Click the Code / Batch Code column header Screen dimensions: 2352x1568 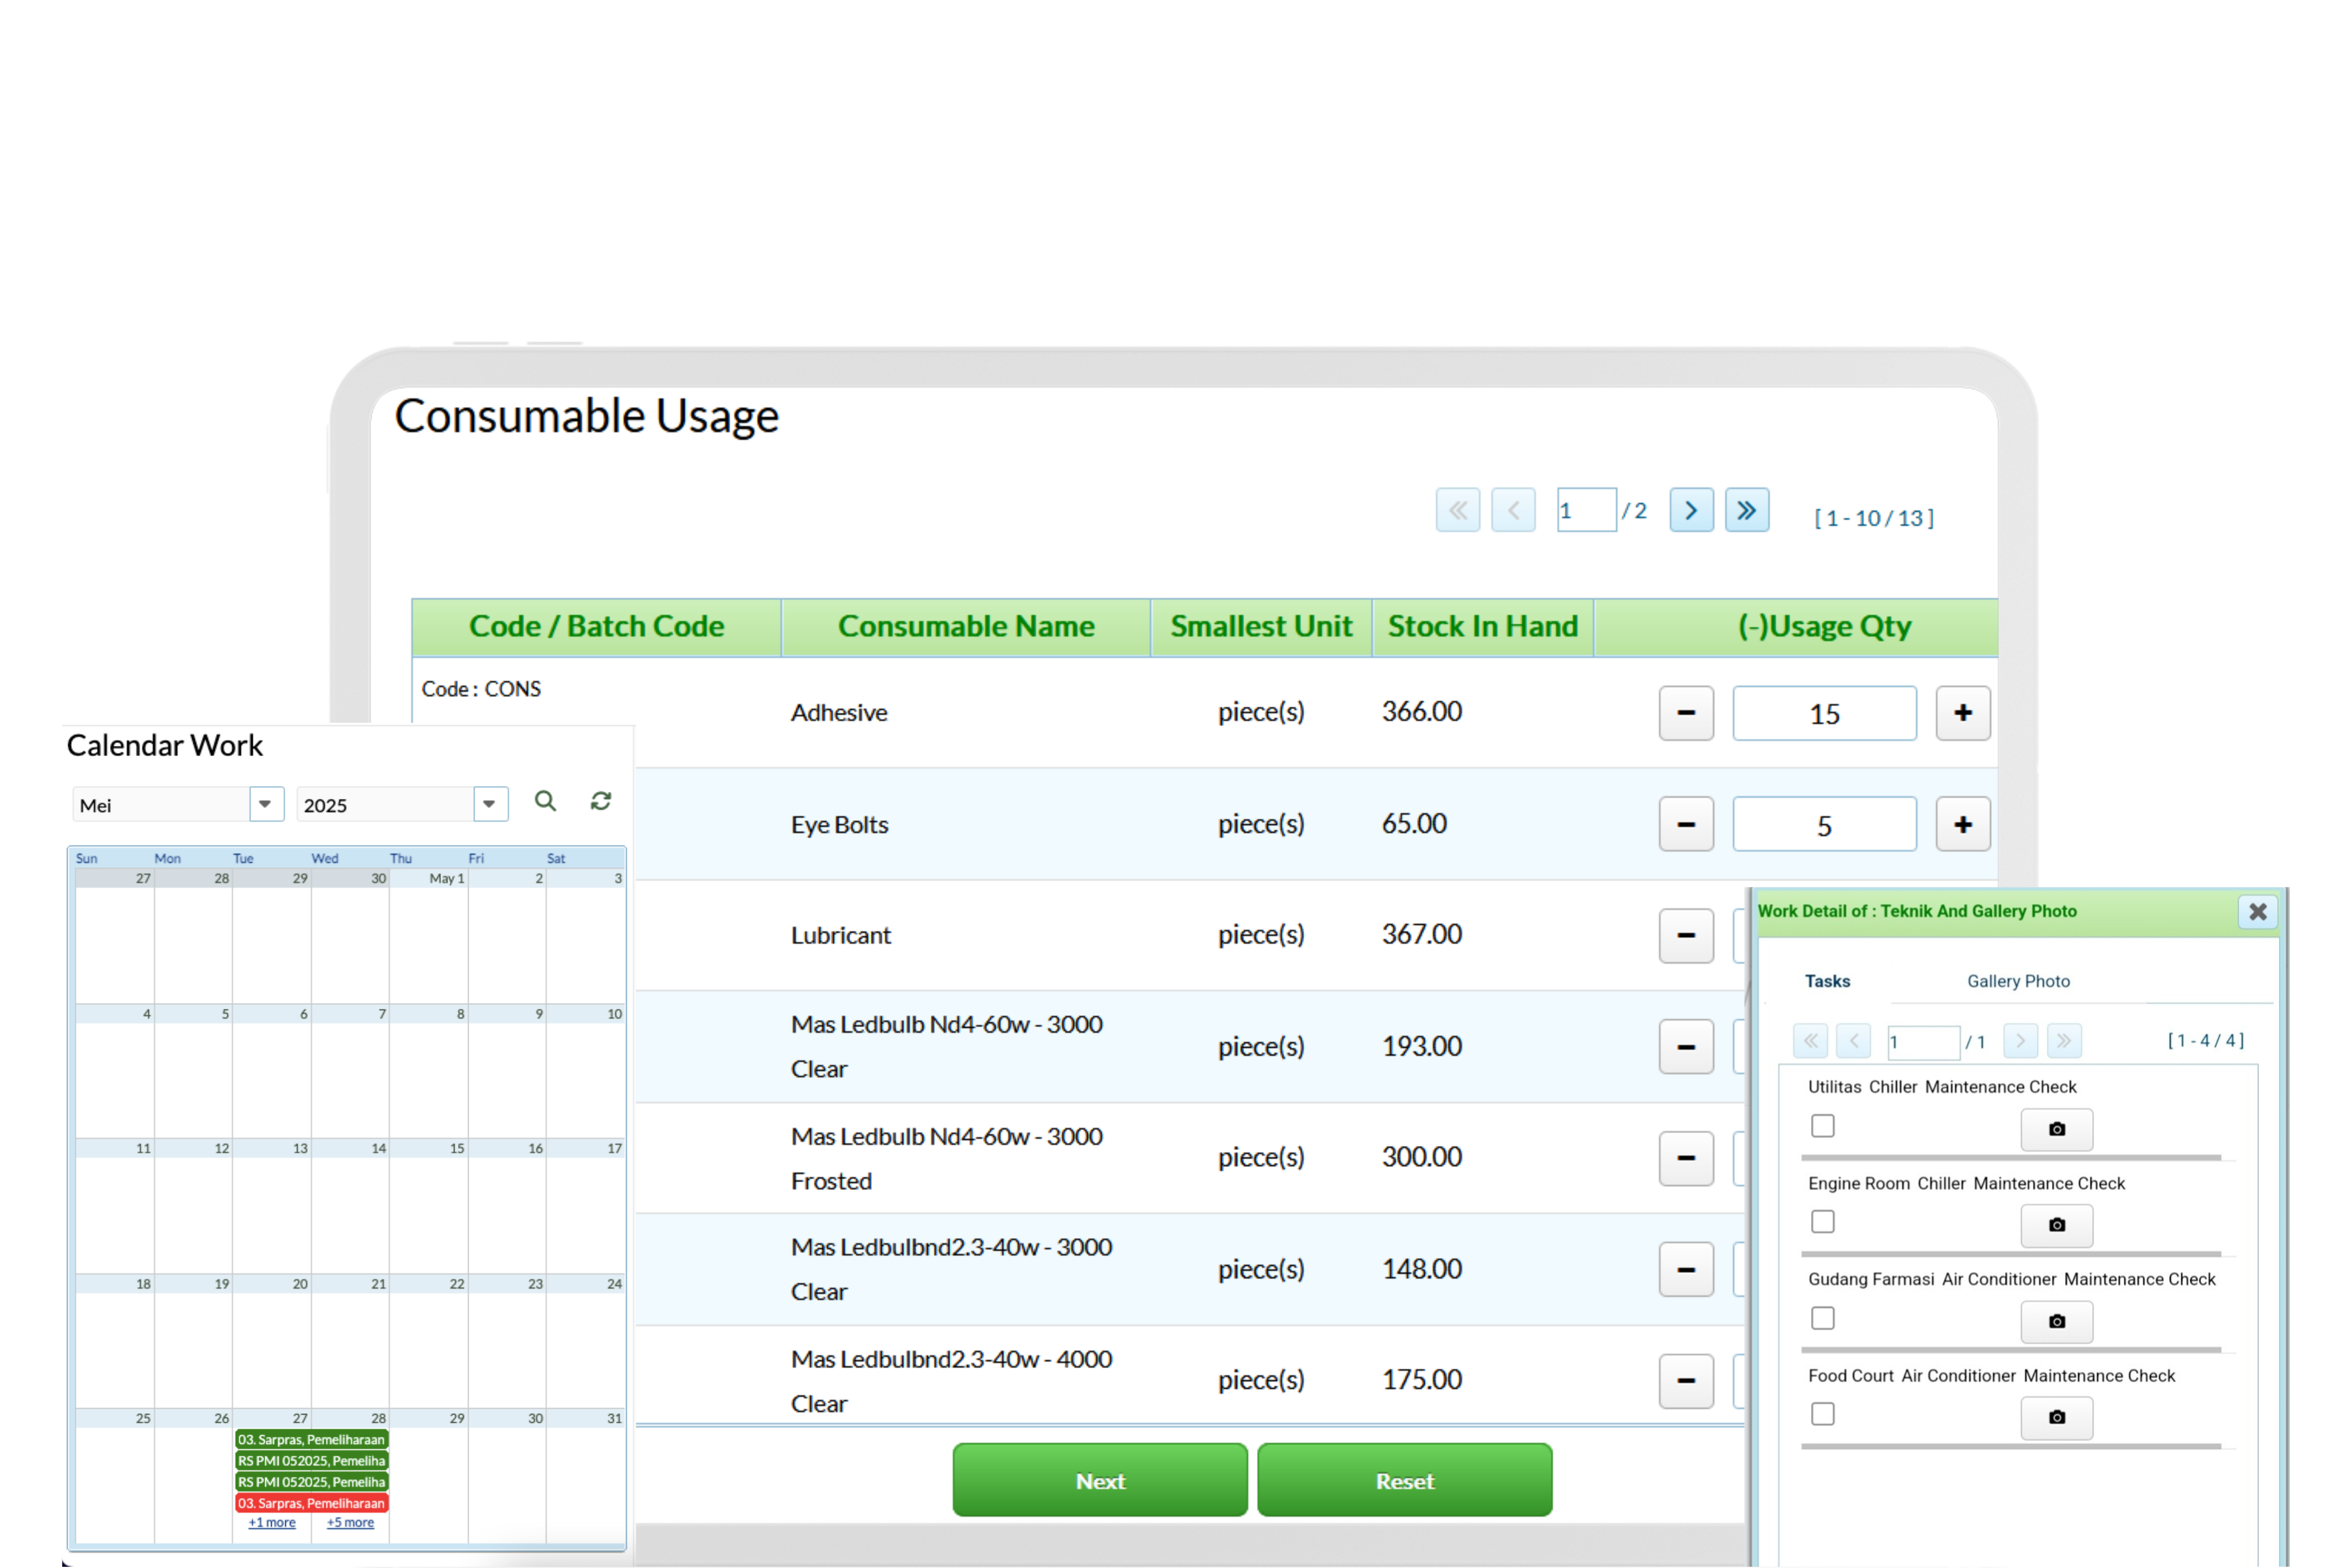coord(596,627)
